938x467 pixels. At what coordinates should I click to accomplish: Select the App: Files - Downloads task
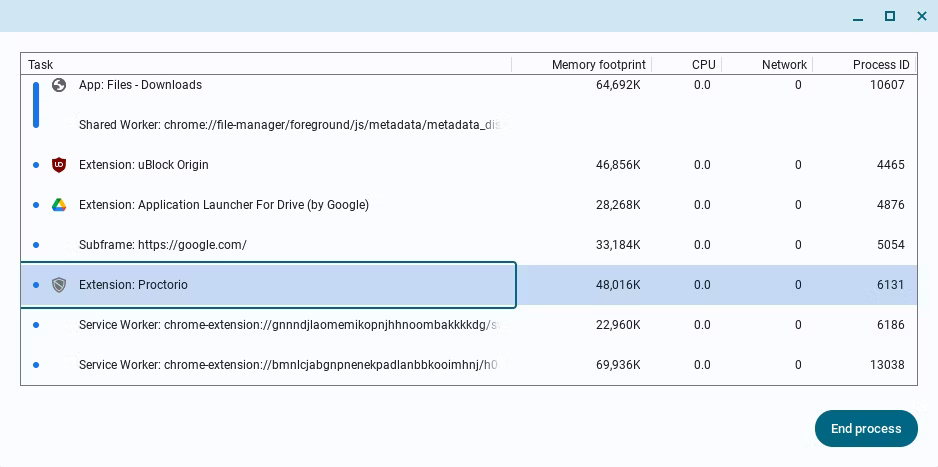(140, 85)
